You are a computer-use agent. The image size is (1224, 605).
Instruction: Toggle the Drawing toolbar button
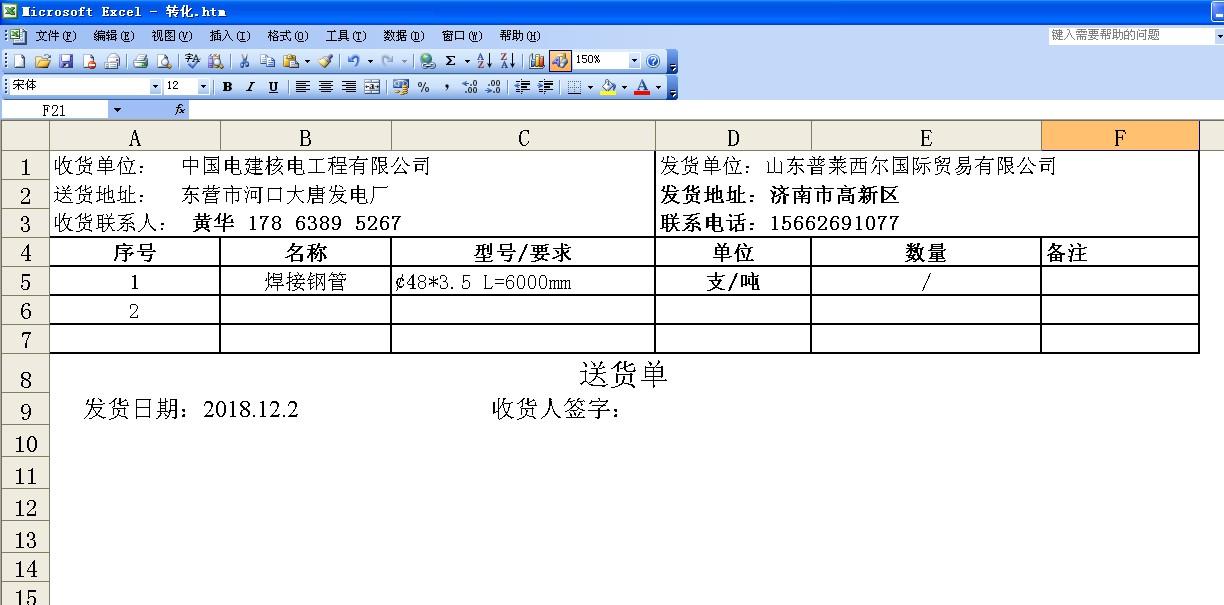pos(560,61)
